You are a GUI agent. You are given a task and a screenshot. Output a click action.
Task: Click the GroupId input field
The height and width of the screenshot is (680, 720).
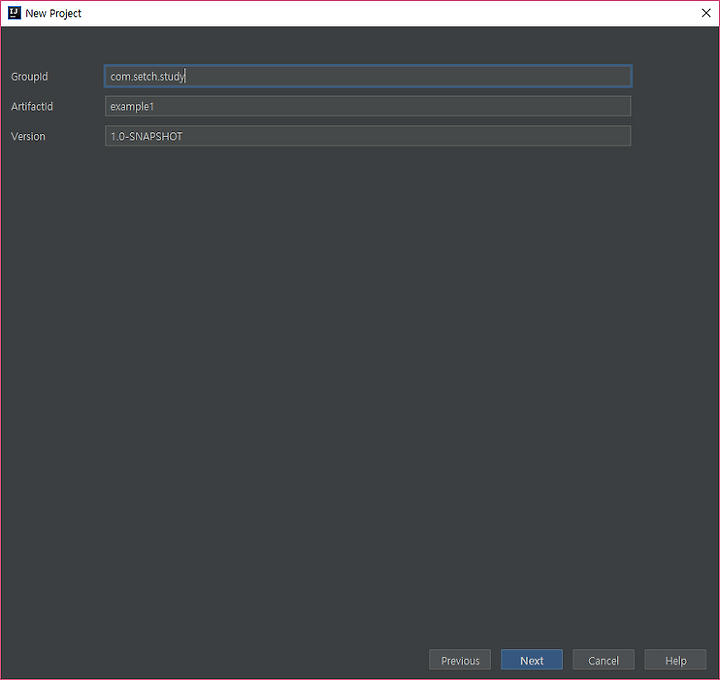pyautogui.click(x=368, y=76)
